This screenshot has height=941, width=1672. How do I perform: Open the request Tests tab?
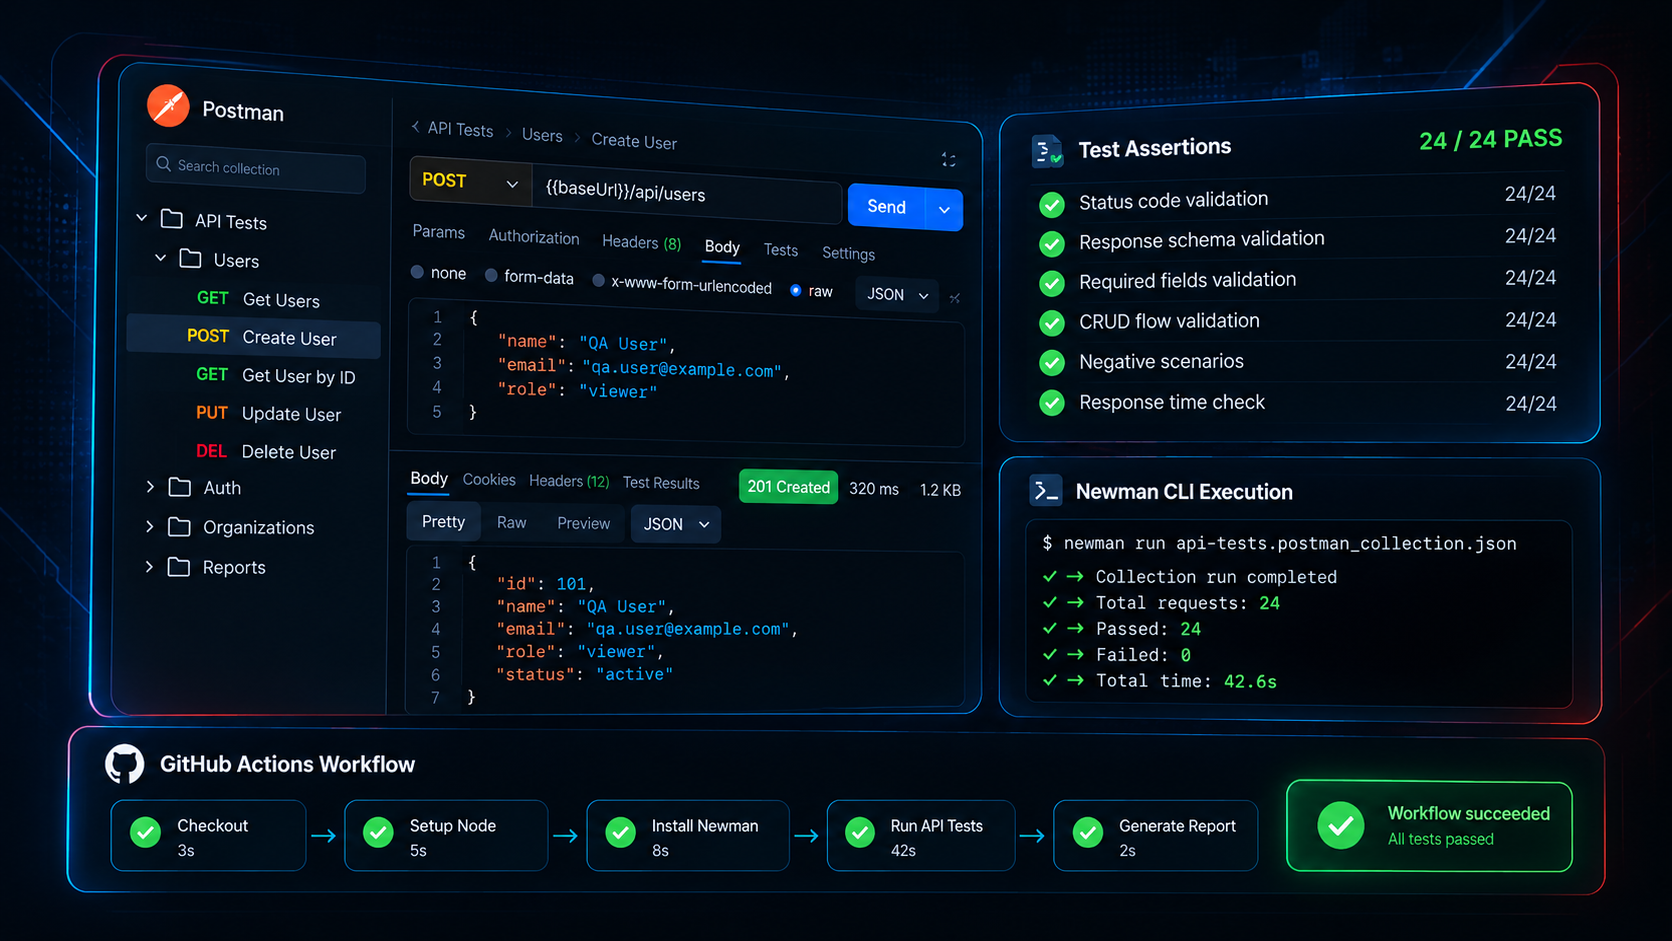[781, 250]
